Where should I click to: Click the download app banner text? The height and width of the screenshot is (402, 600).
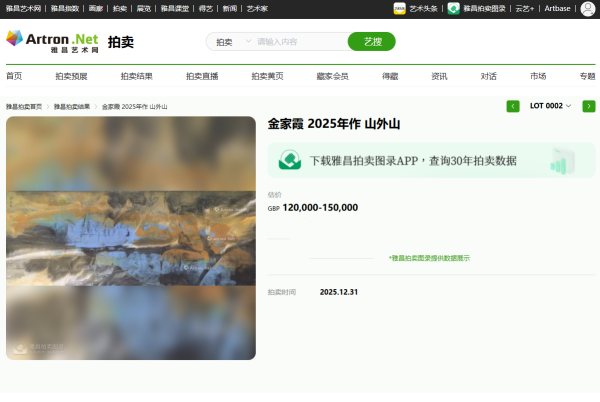413,161
